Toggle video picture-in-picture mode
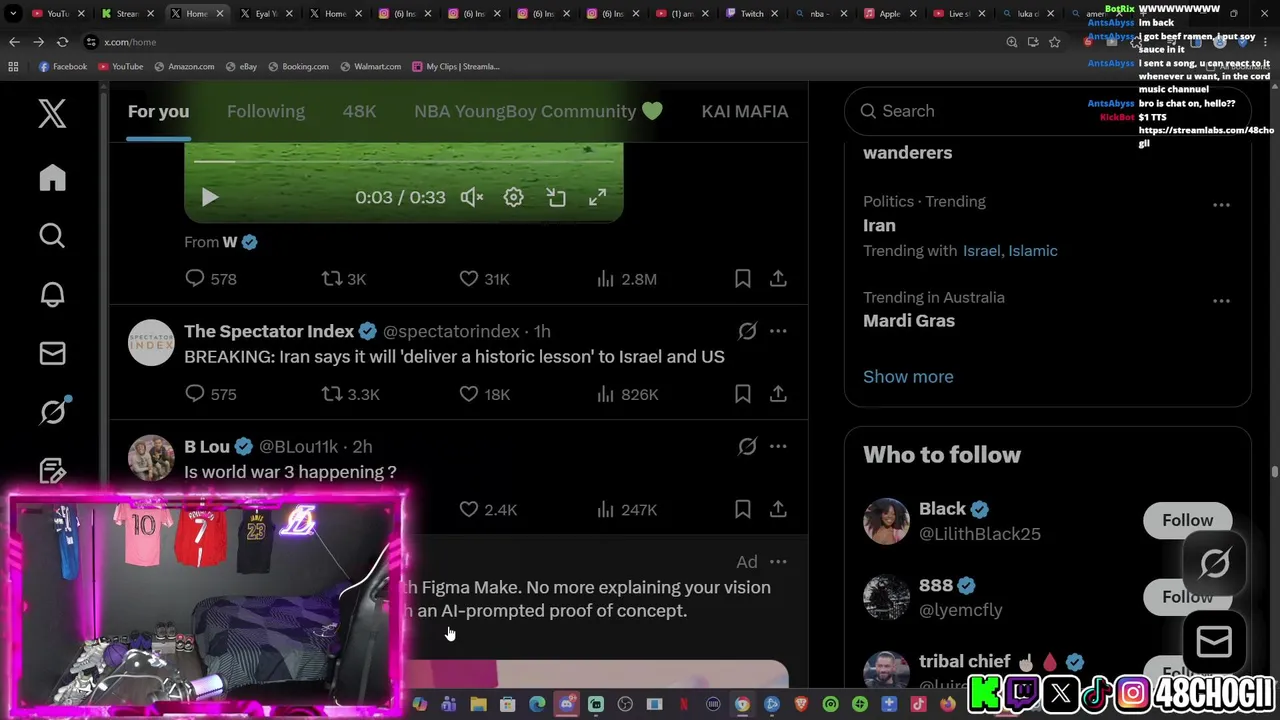The width and height of the screenshot is (1280, 720). pos(556,197)
